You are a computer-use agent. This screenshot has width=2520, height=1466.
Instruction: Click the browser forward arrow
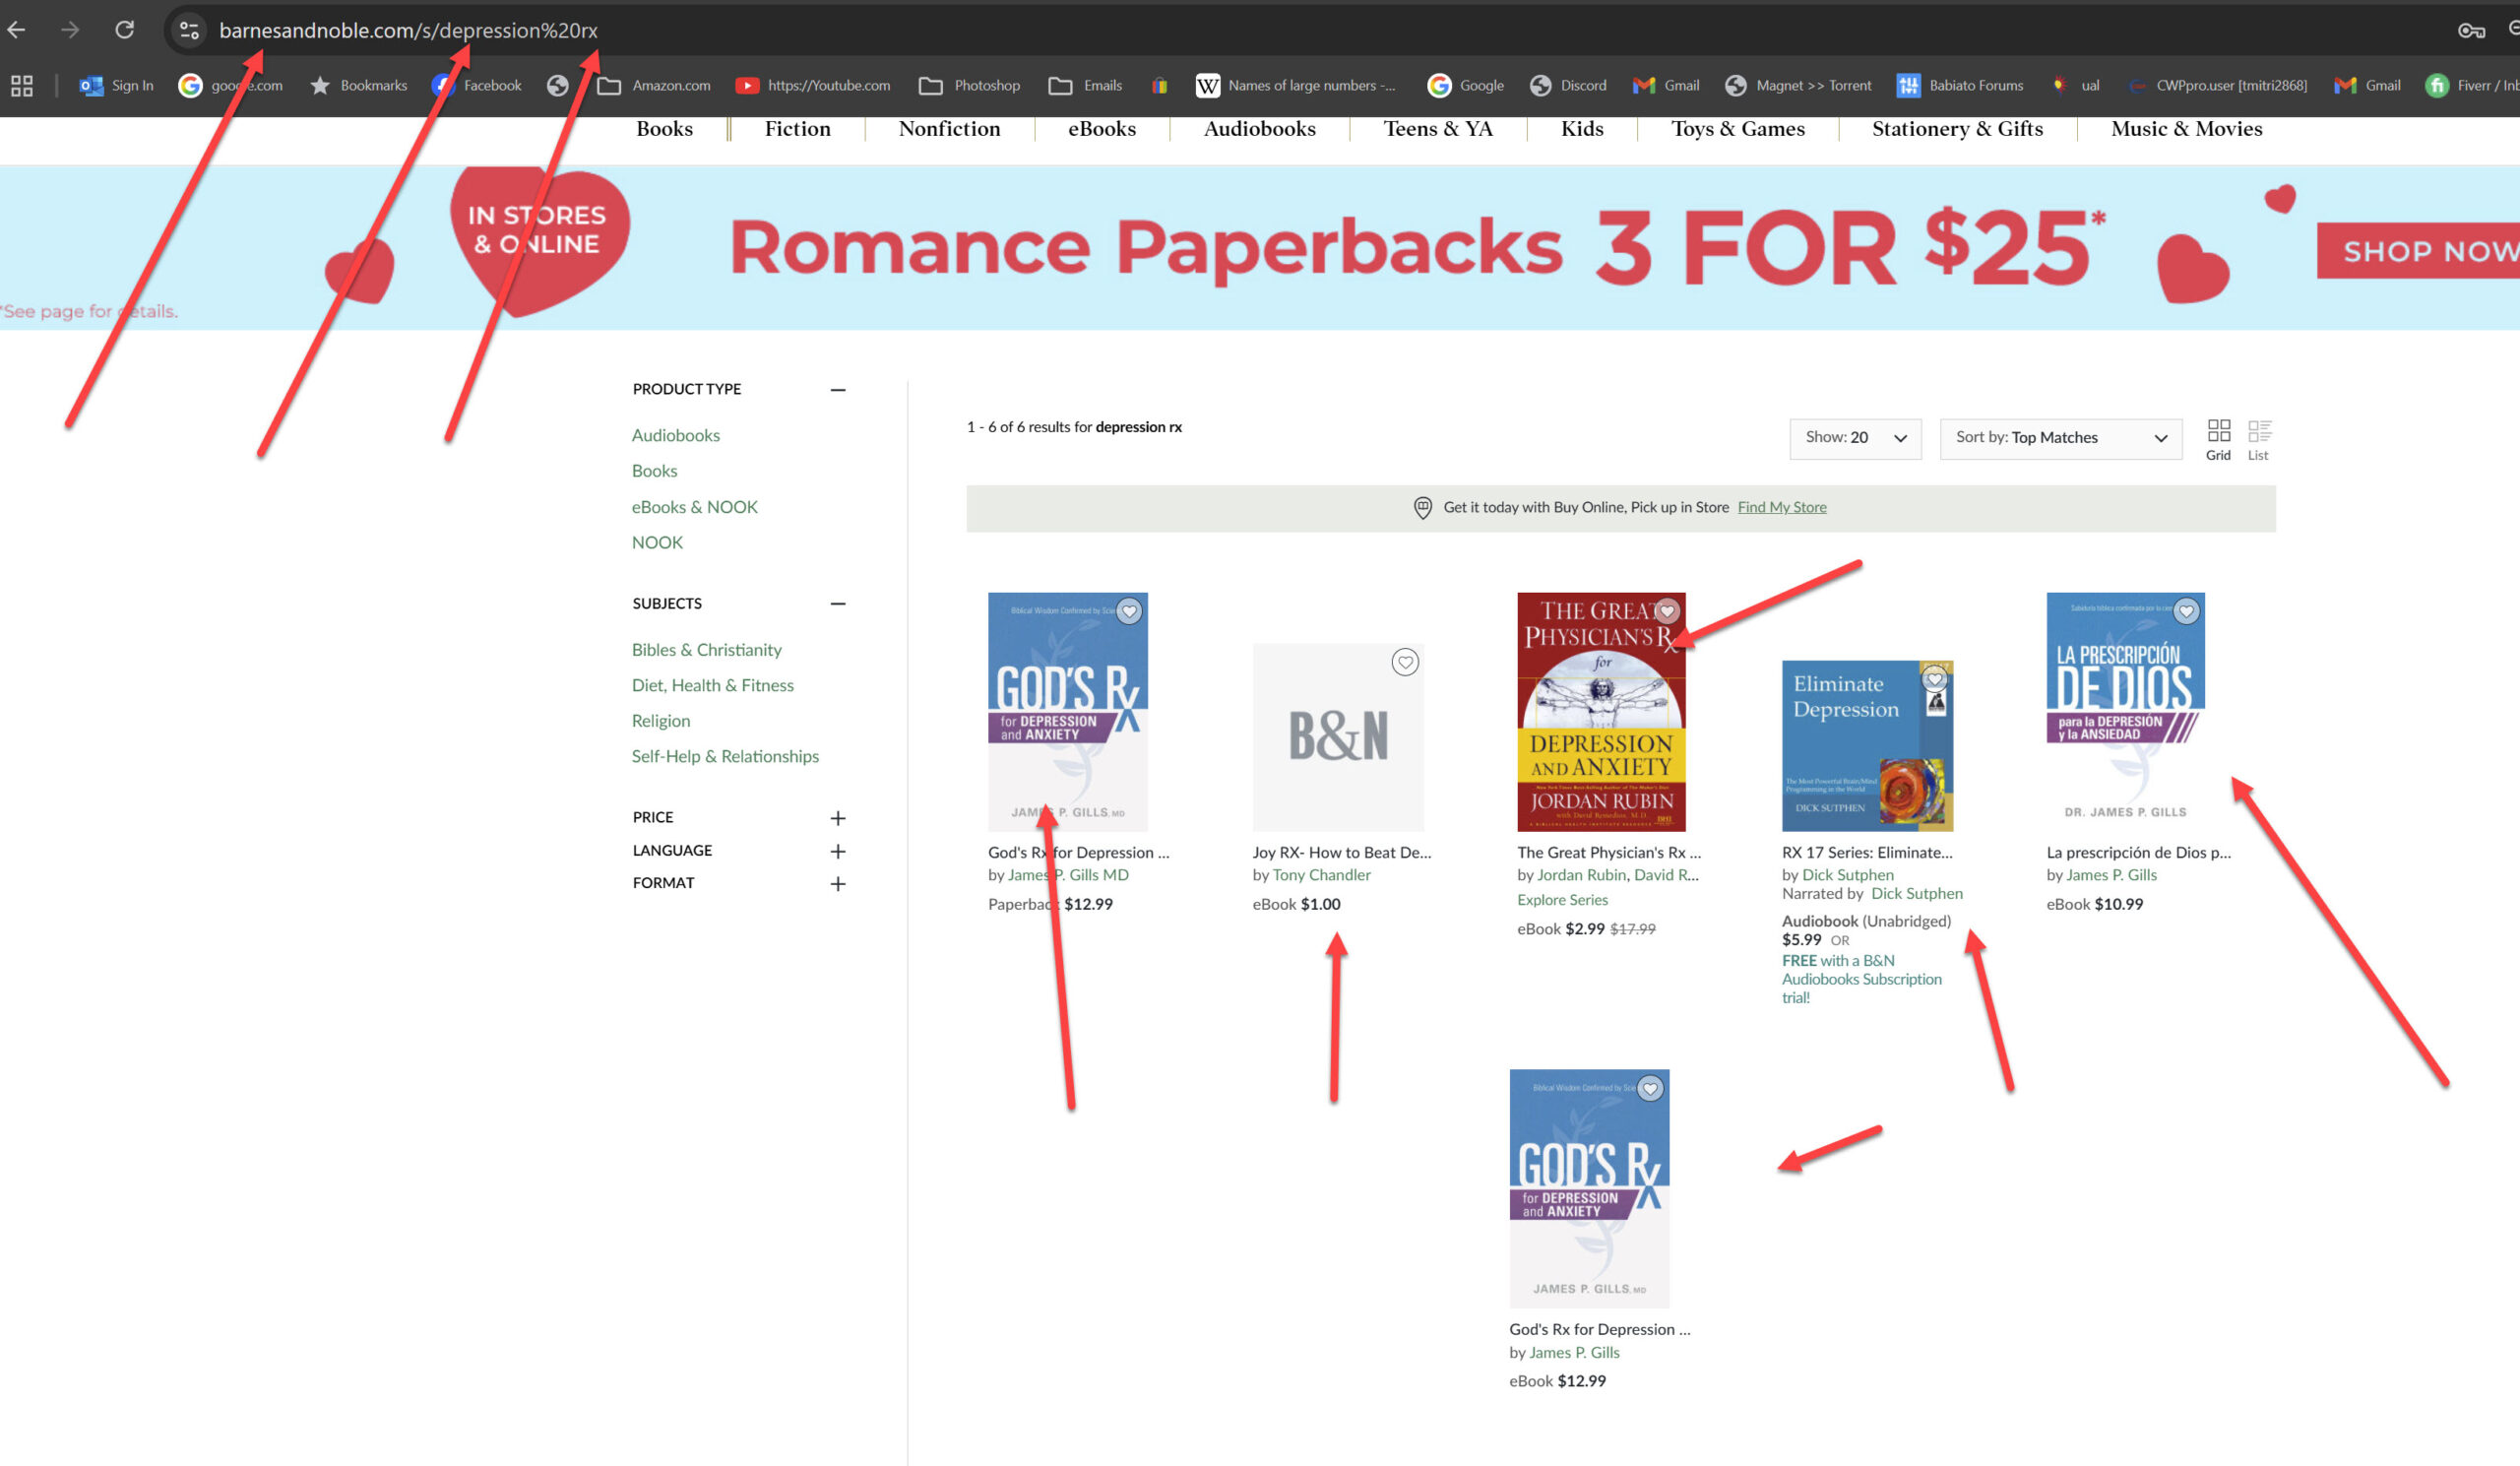70,30
